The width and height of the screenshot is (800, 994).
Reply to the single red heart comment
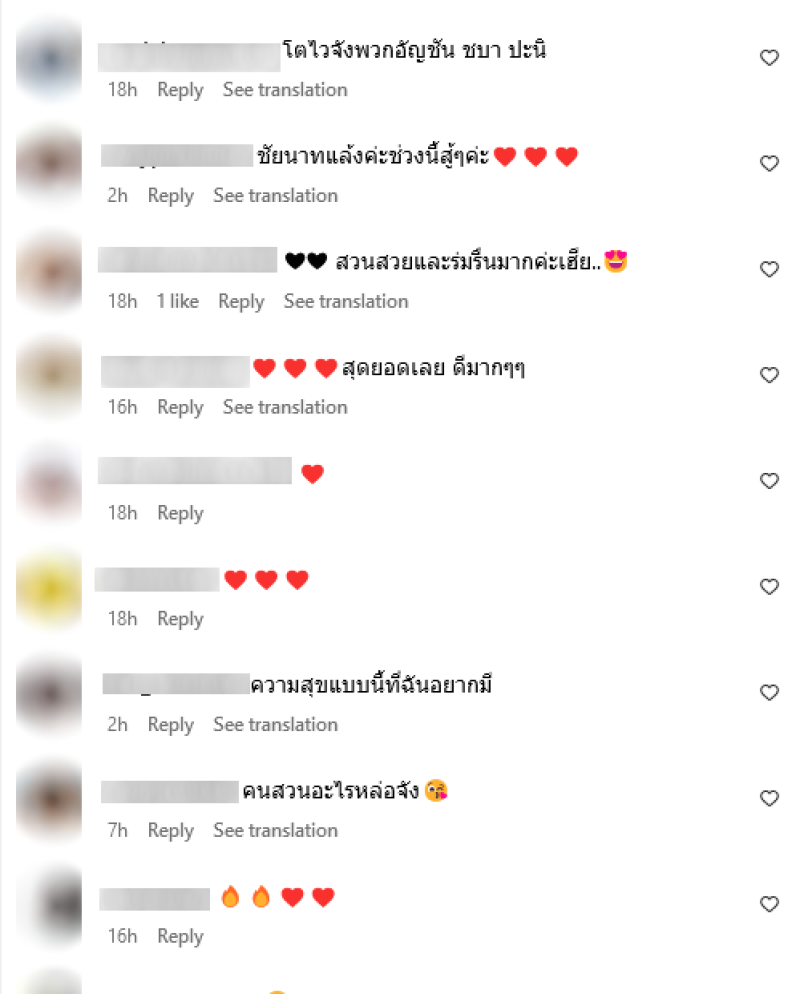pos(180,513)
